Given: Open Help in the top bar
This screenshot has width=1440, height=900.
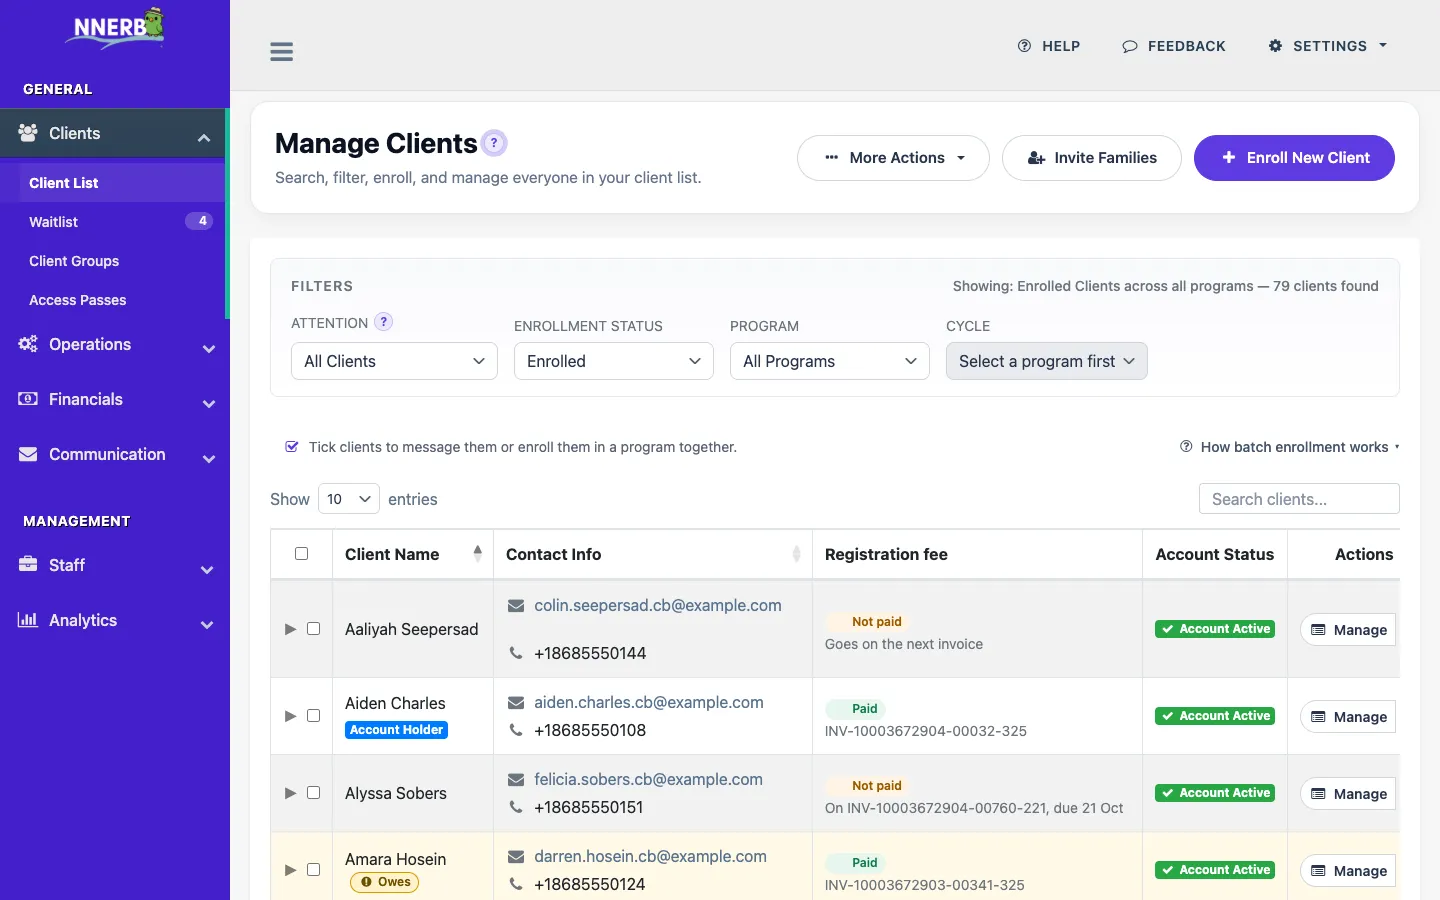Looking at the screenshot, I should pos(1049,46).
